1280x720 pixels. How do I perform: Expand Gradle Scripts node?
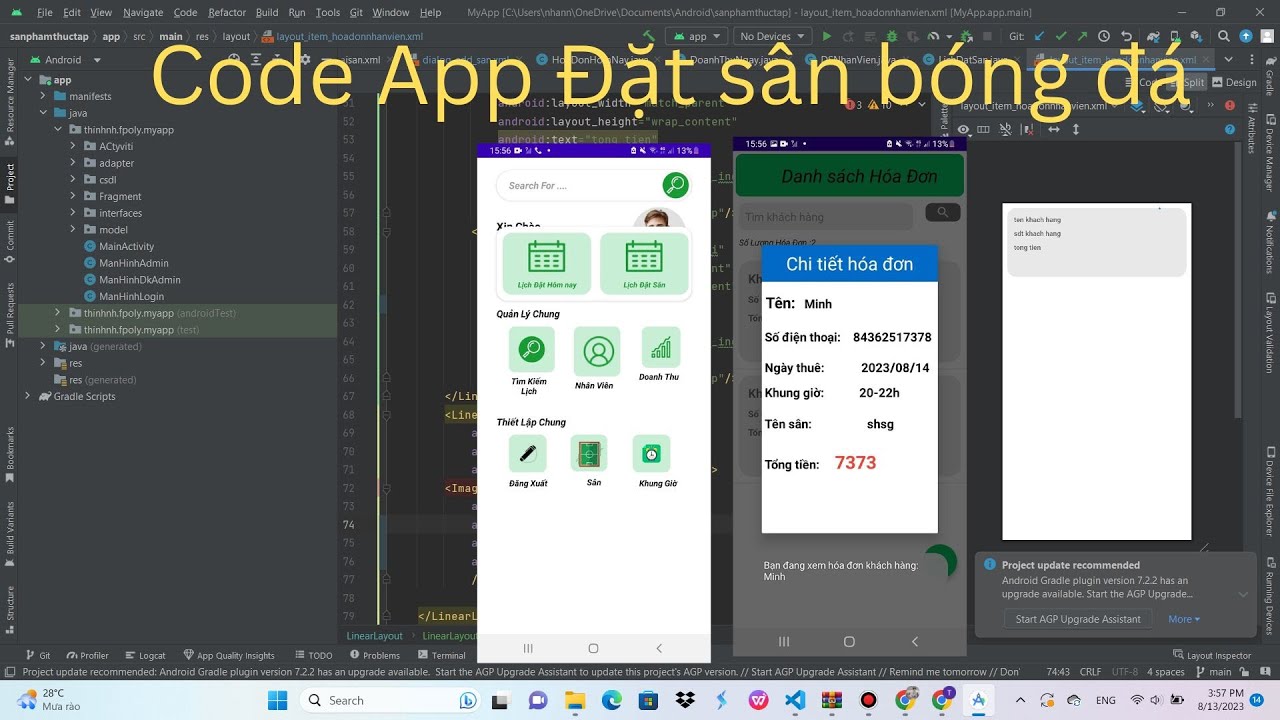click(28, 396)
